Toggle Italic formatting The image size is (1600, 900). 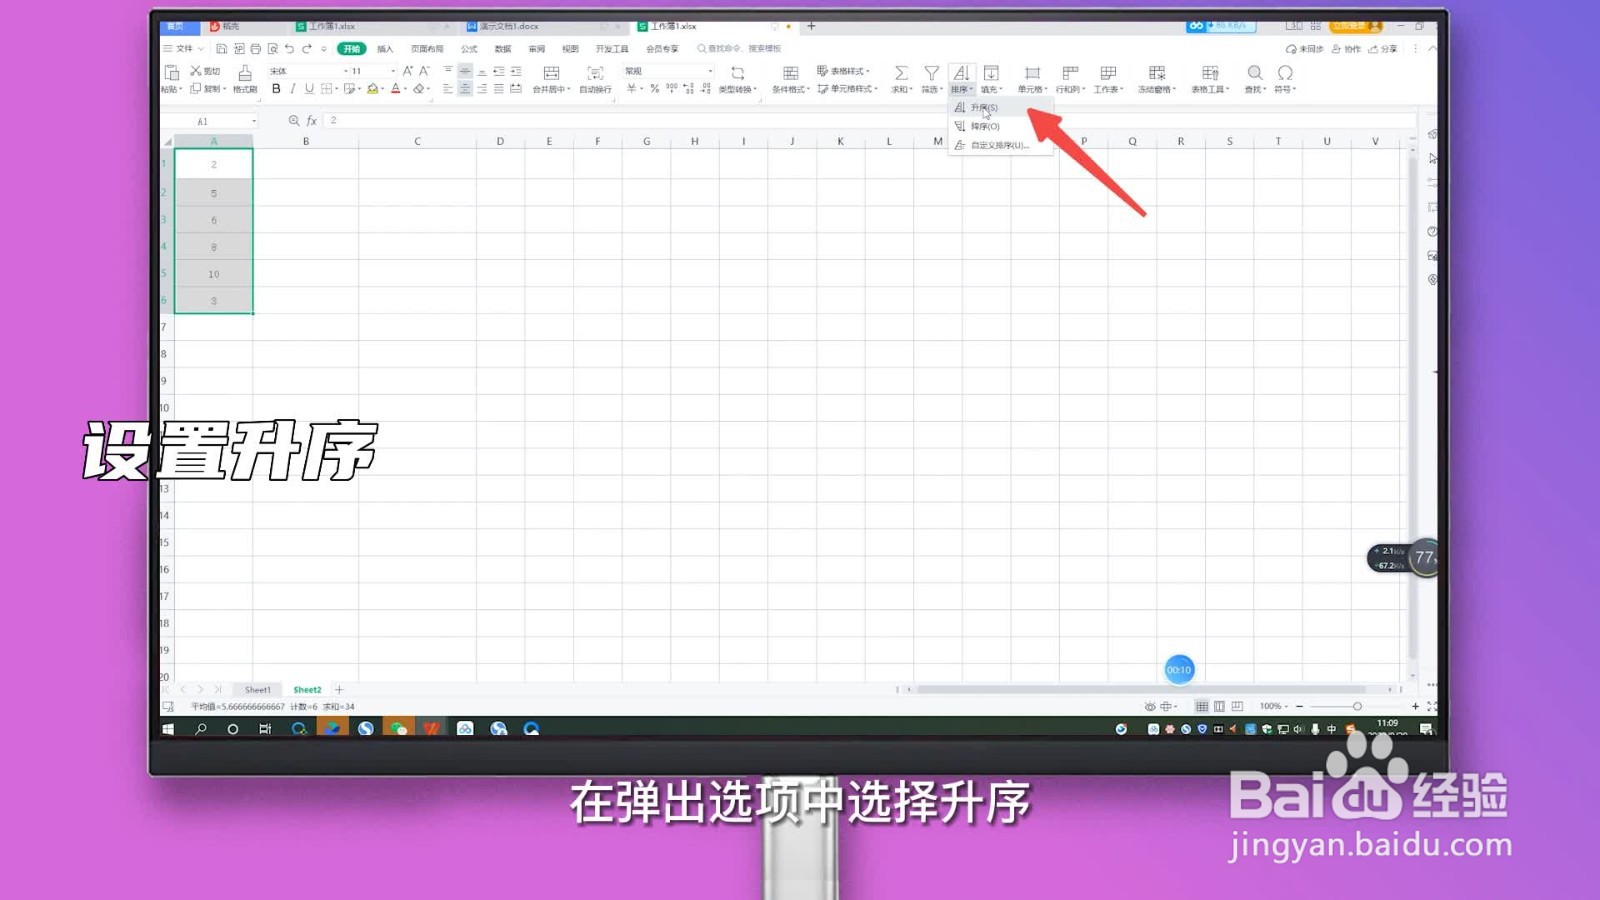click(292, 89)
